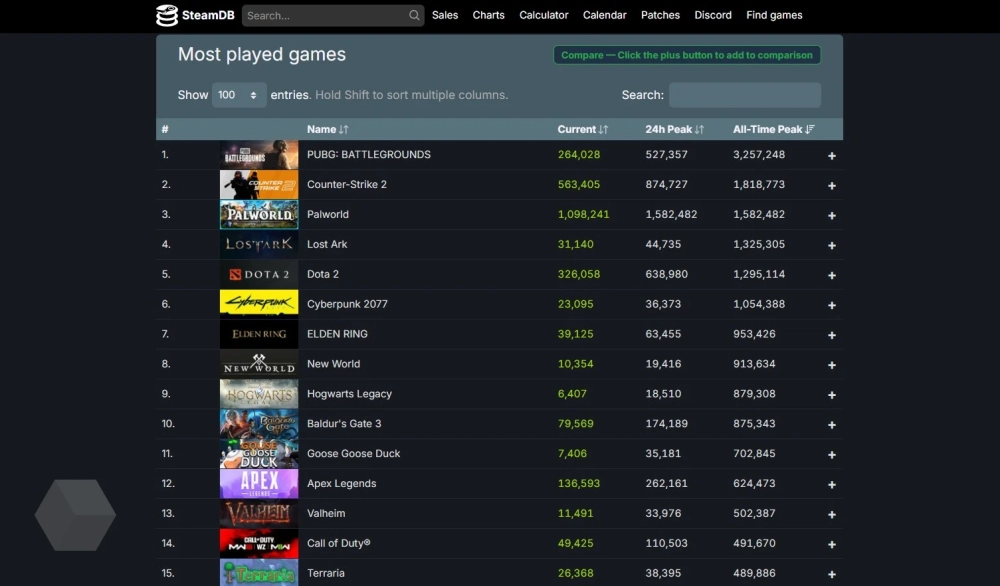The height and width of the screenshot is (586, 1000).
Task: Open the Counter-Strike 2 game link
Action: tap(346, 185)
